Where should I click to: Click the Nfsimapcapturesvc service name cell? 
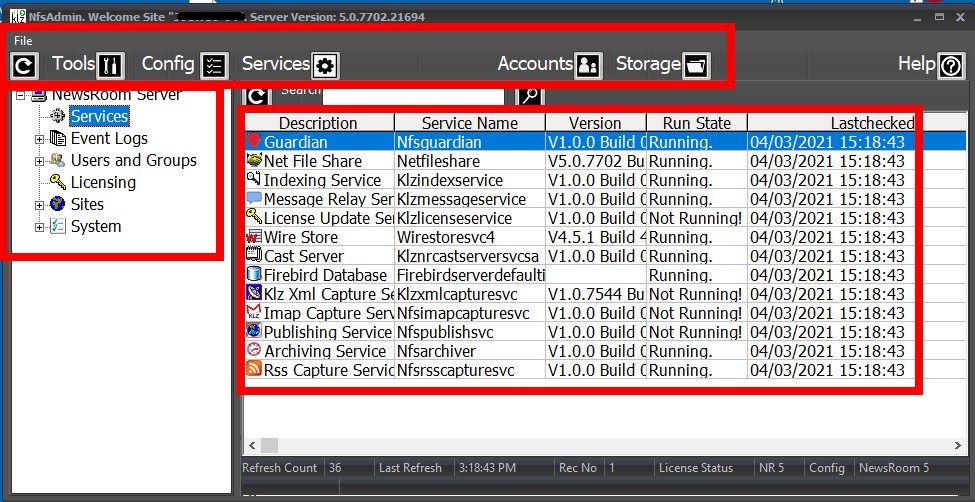tap(470, 313)
